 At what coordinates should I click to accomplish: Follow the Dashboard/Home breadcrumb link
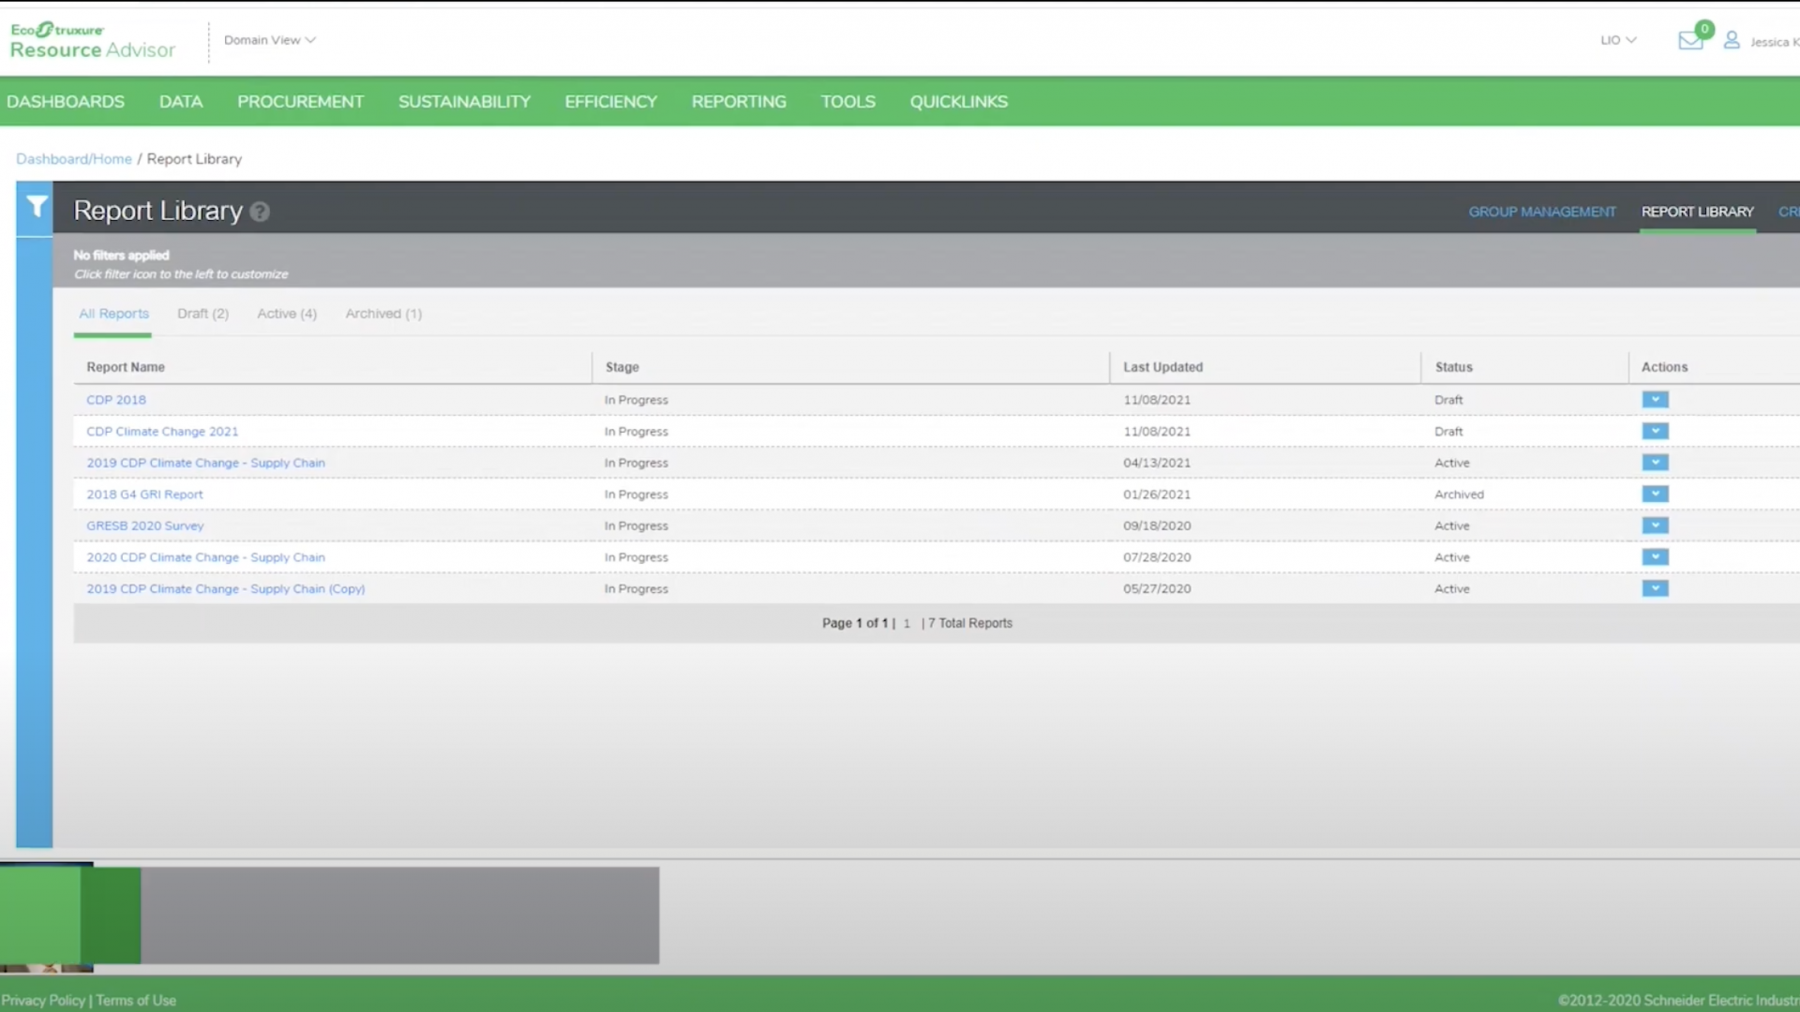tap(74, 159)
